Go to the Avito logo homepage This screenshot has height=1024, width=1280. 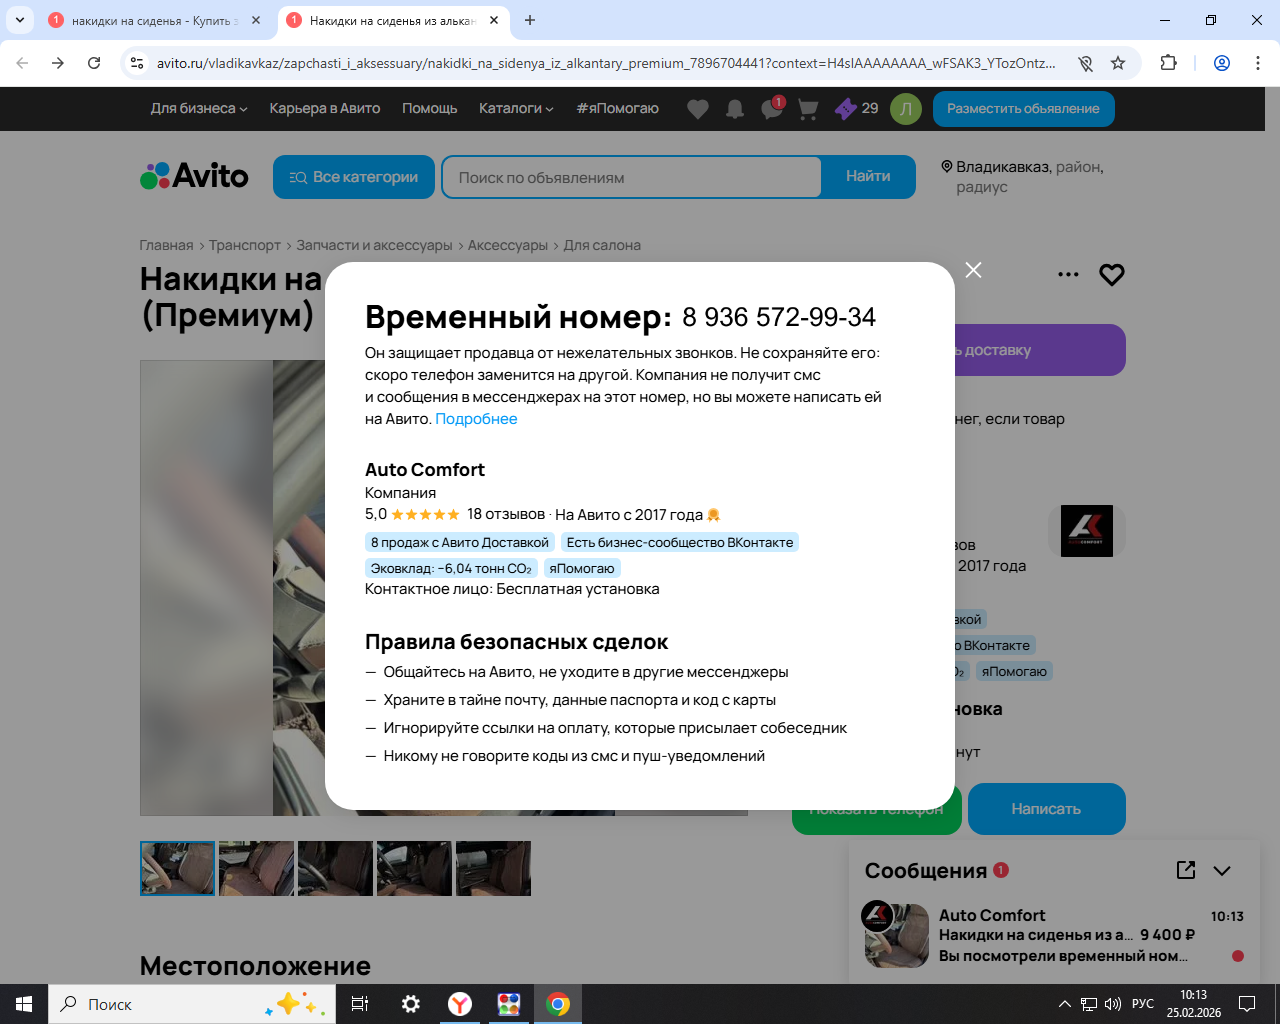pyautogui.click(x=194, y=176)
